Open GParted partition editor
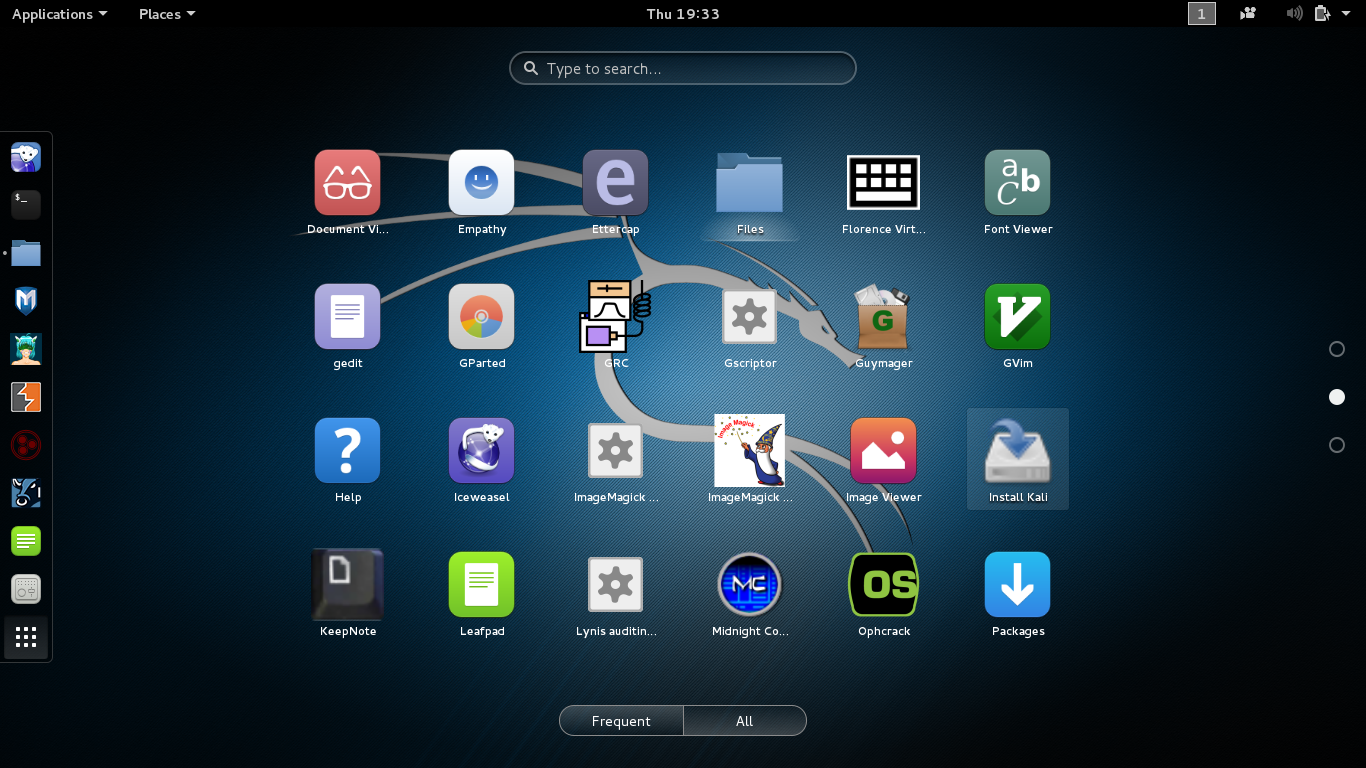Image resolution: width=1366 pixels, height=768 pixels. [481, 317]
